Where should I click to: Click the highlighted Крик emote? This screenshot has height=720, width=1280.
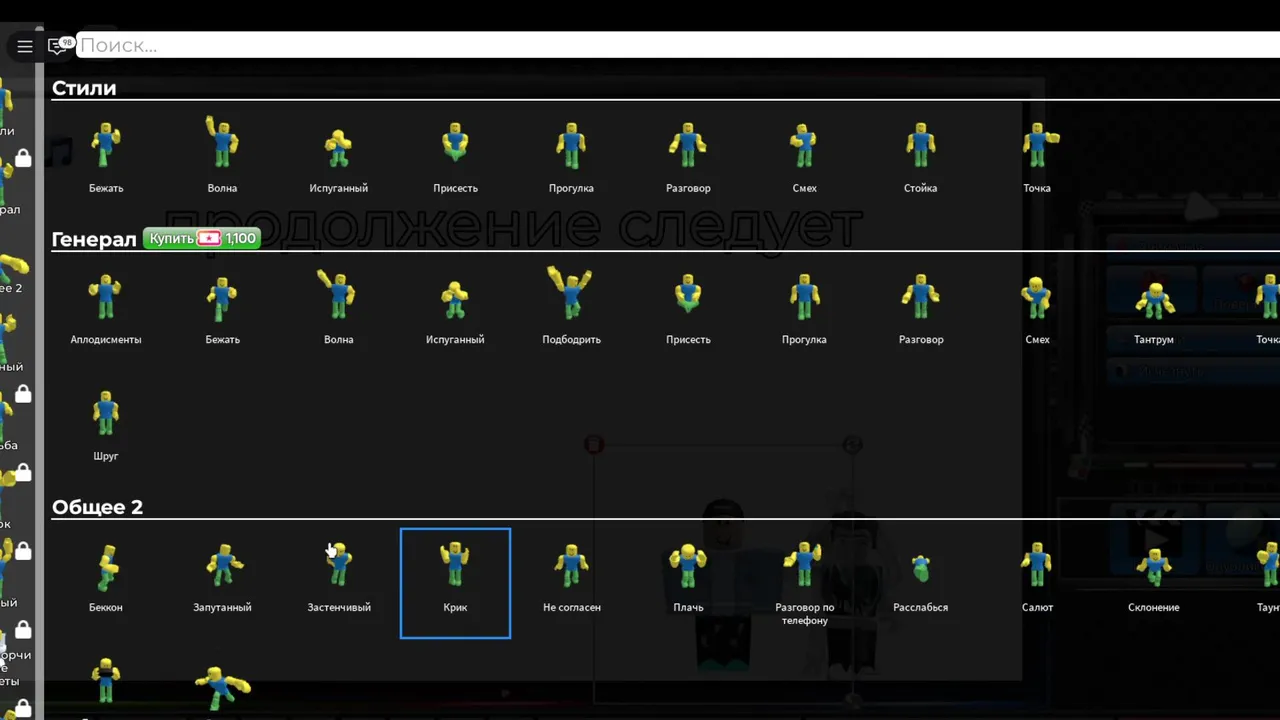pos(455,583)
